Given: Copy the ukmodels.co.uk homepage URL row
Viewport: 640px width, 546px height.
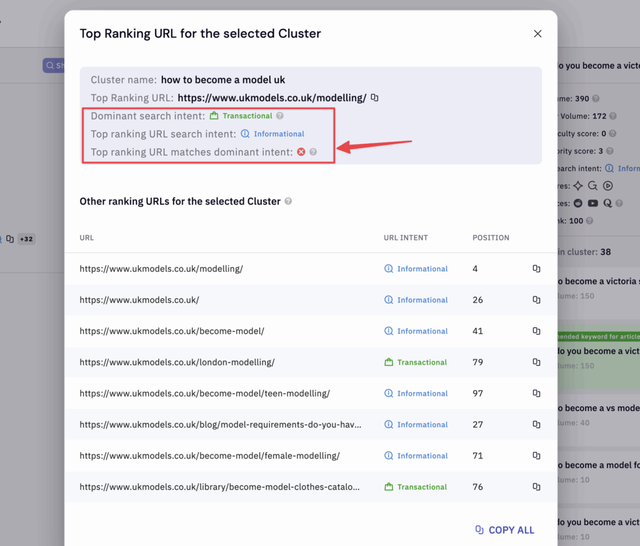Looking at the screenshot, I should pyautogui.click(x=536, y=300).
